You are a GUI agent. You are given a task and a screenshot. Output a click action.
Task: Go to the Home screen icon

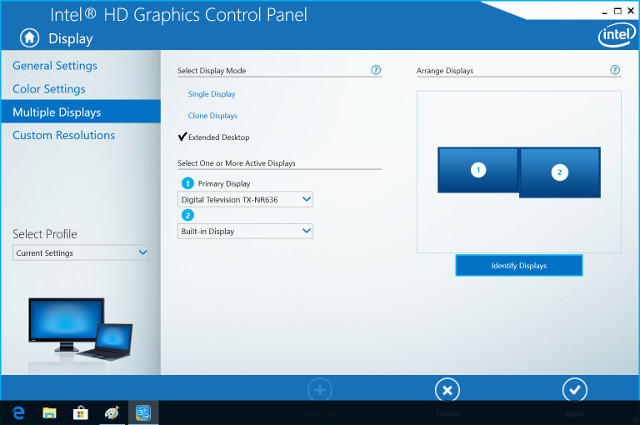(29, 38)
